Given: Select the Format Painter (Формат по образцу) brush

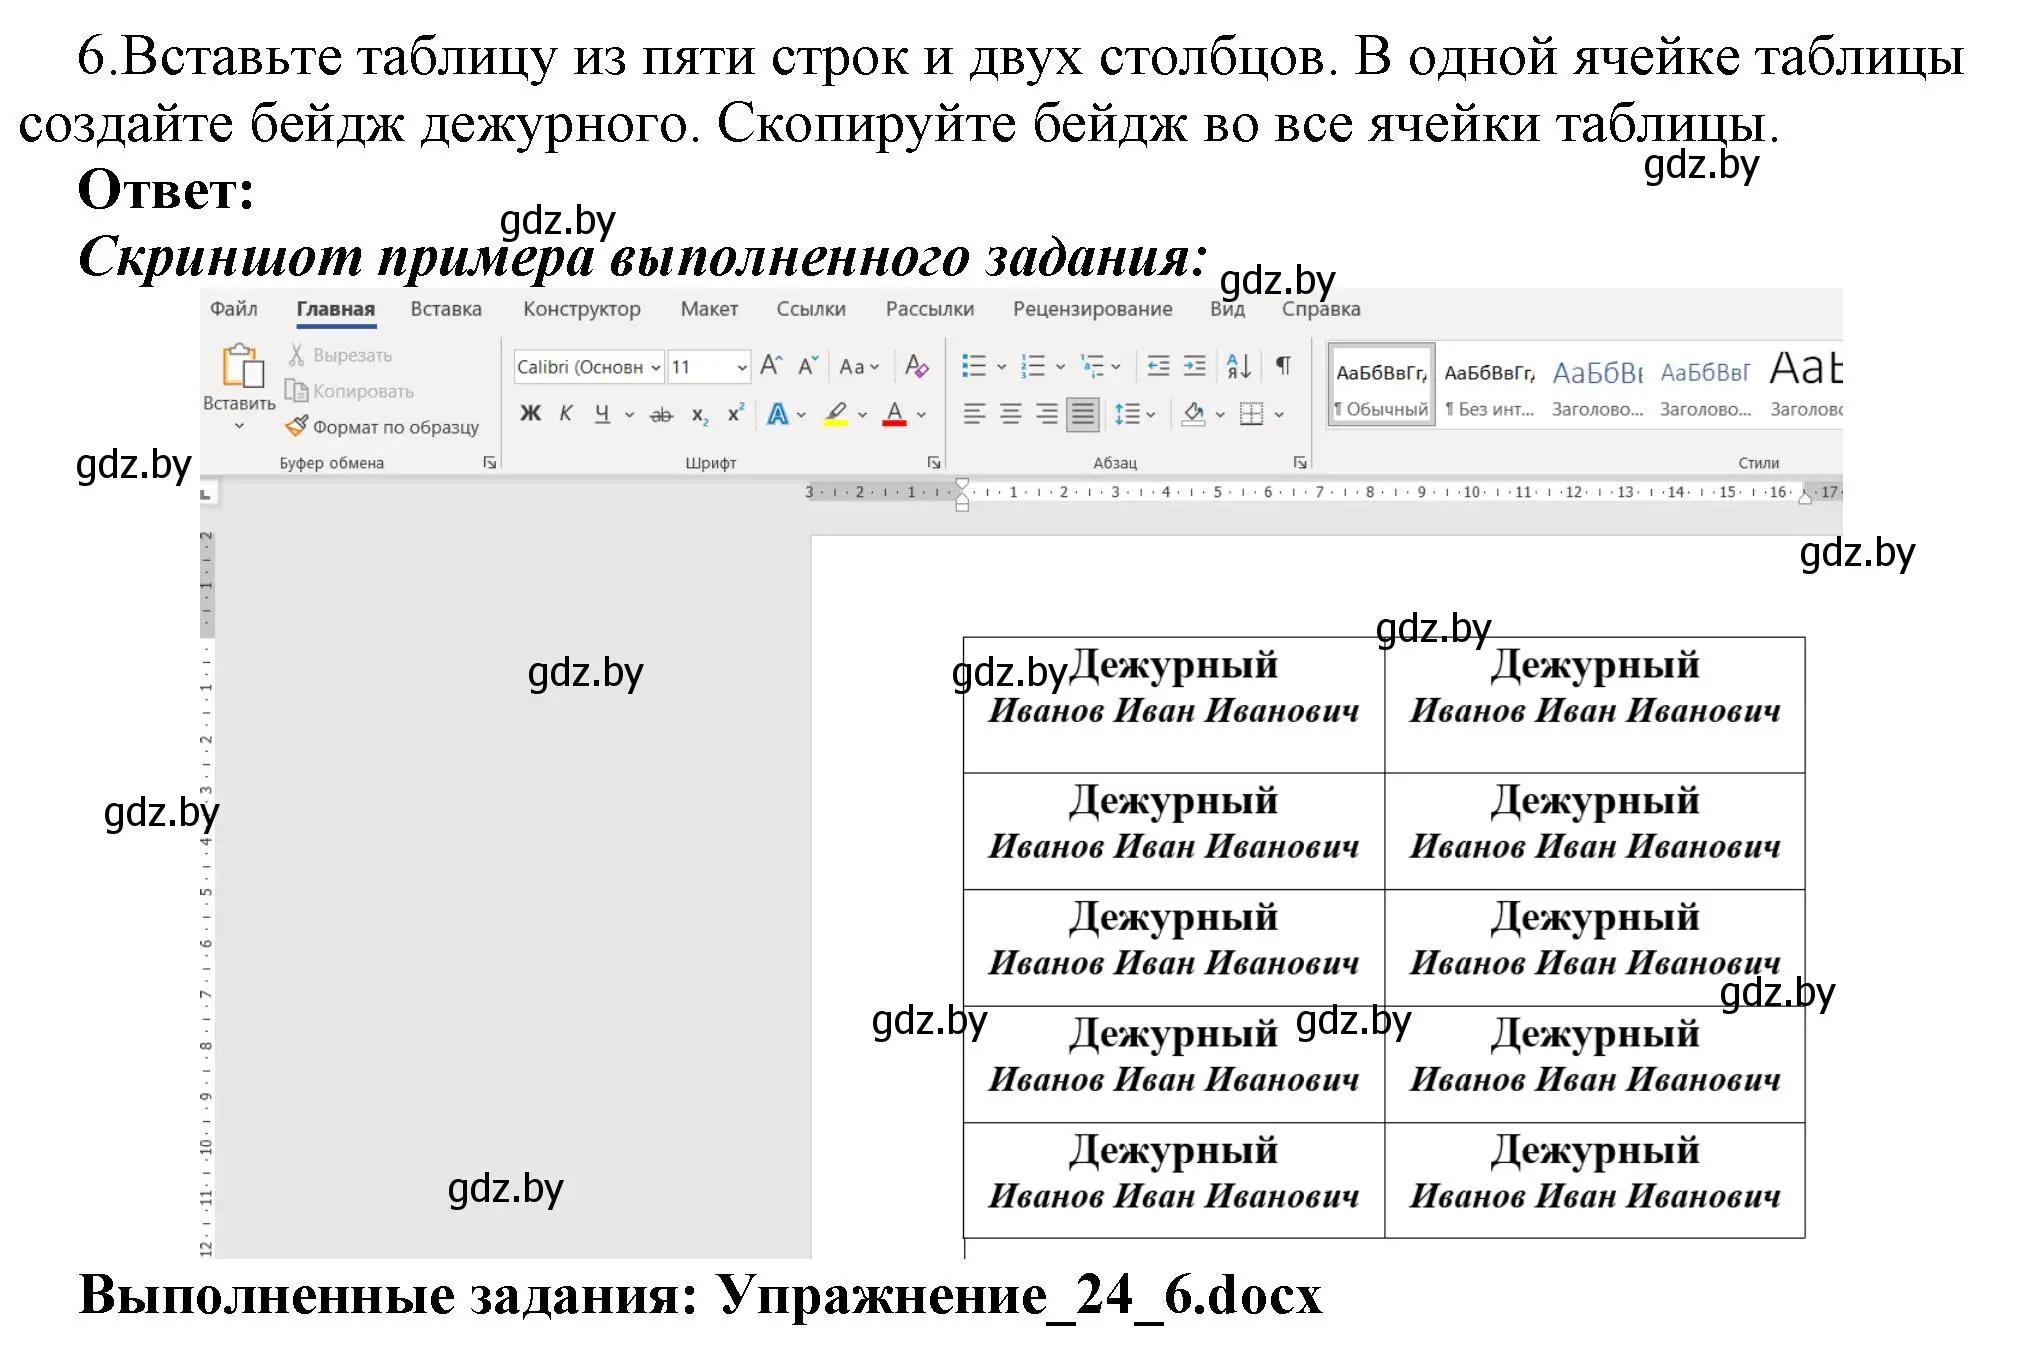Looking at the screenshot, I should coord(296,426).
